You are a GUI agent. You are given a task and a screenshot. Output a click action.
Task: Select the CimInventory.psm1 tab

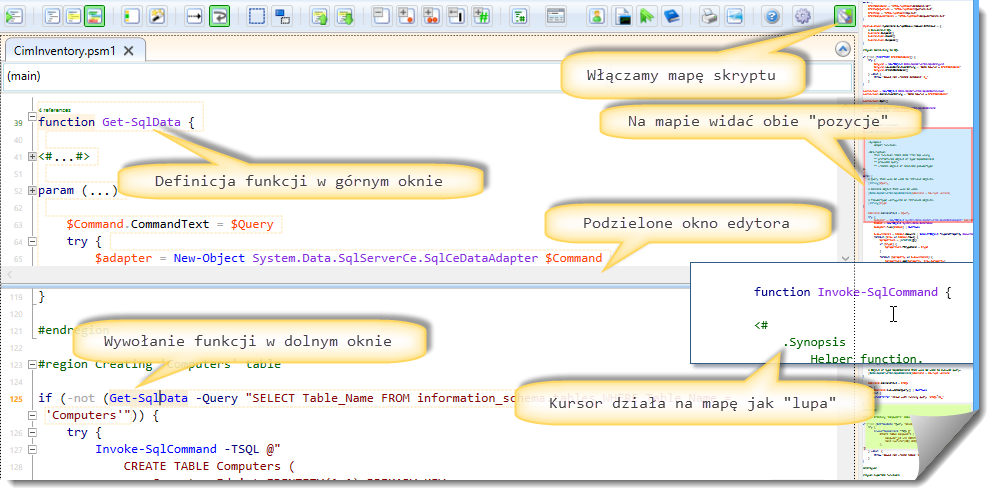pyautogui.click(x=65, y=50)
